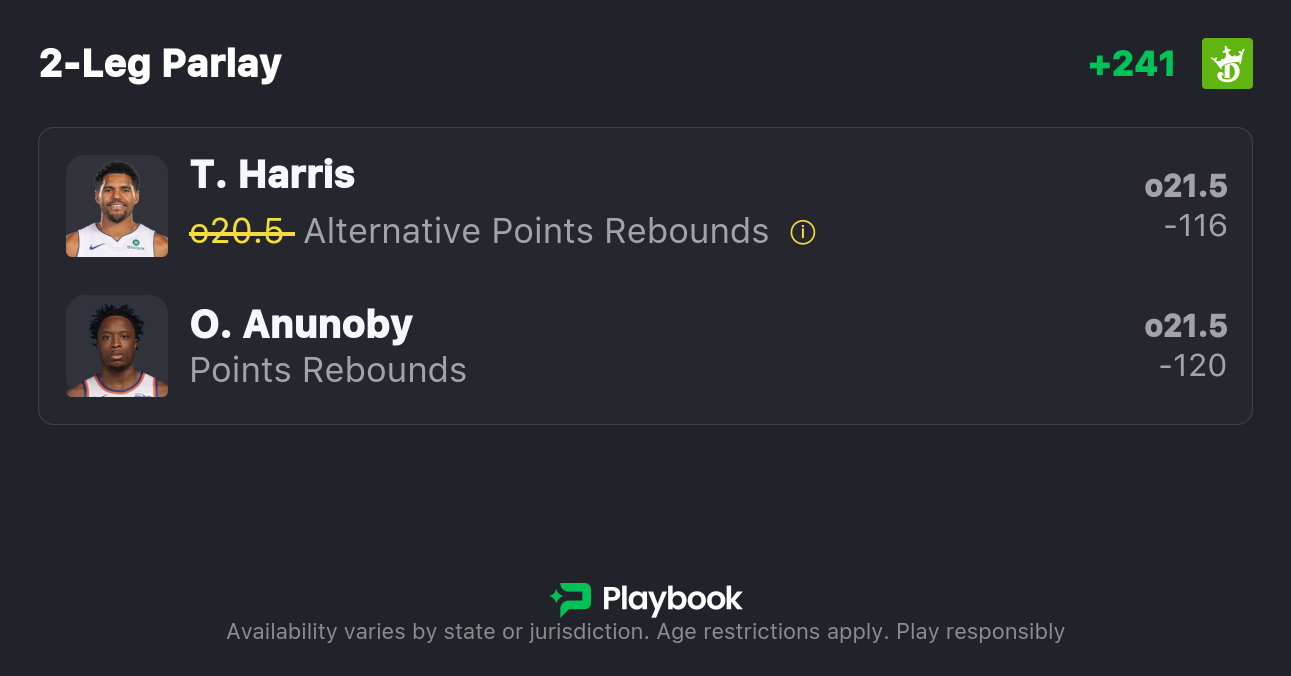Click the -116 odds for T. Harris

coord(1195,226)
